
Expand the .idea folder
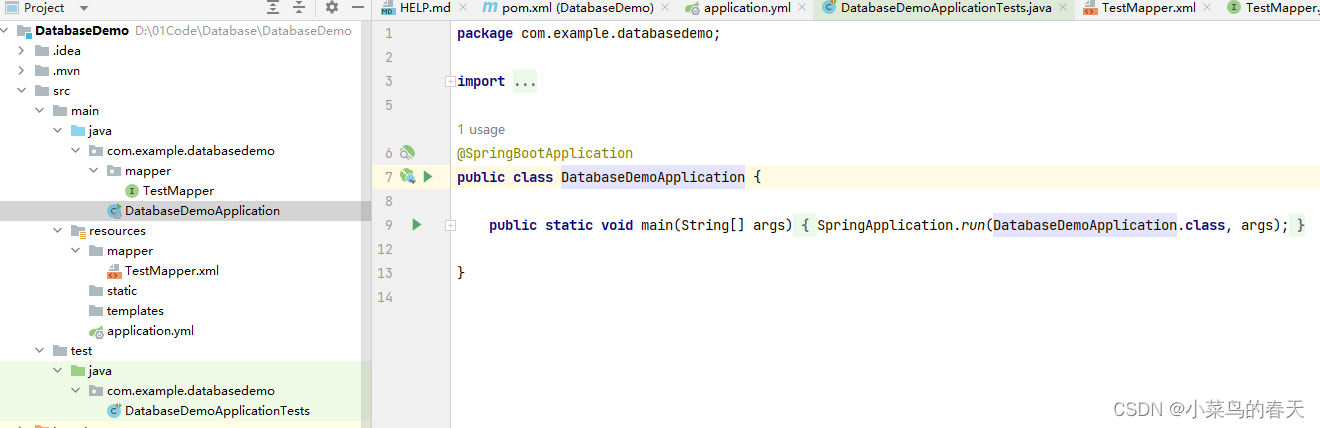pyautogui.click(x=21, y=51)
